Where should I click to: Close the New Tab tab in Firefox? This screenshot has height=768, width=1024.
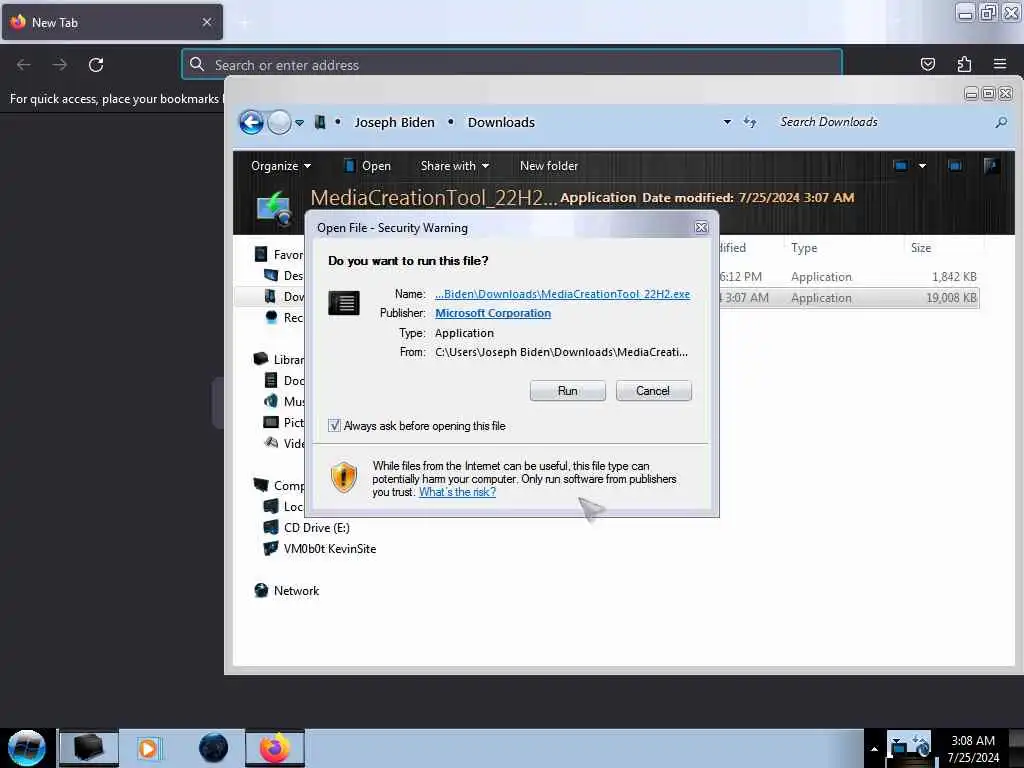207,22
